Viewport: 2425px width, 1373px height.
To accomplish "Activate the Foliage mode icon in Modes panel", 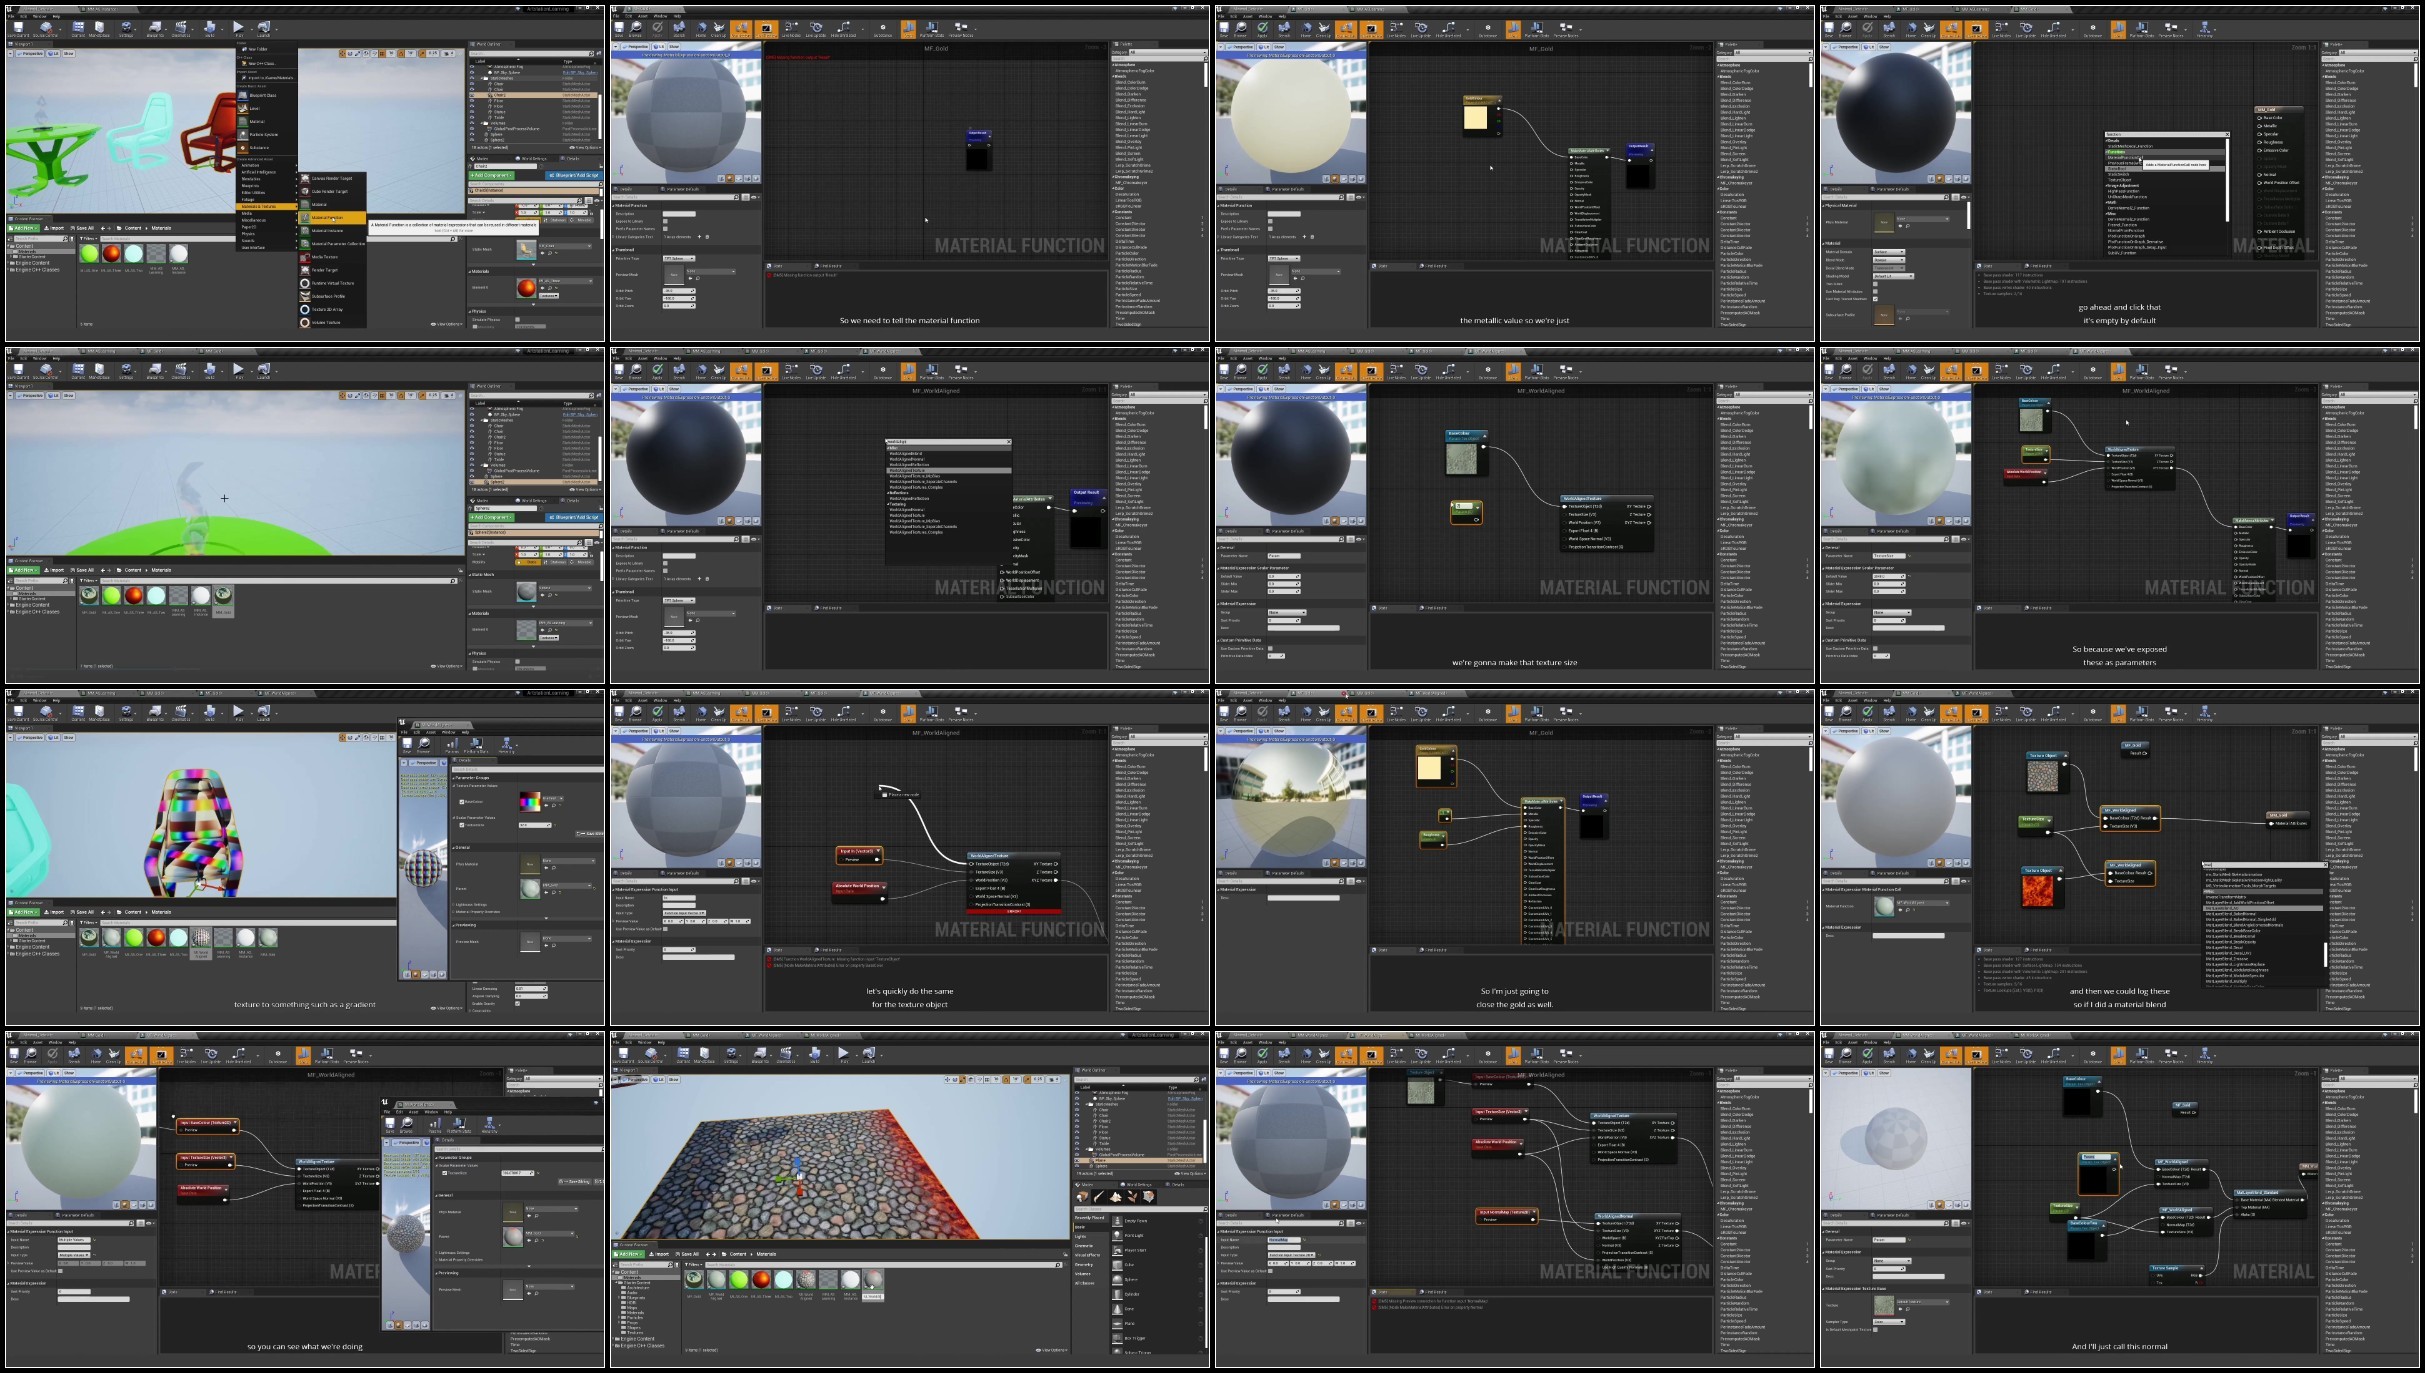I will (1132, 1197).
